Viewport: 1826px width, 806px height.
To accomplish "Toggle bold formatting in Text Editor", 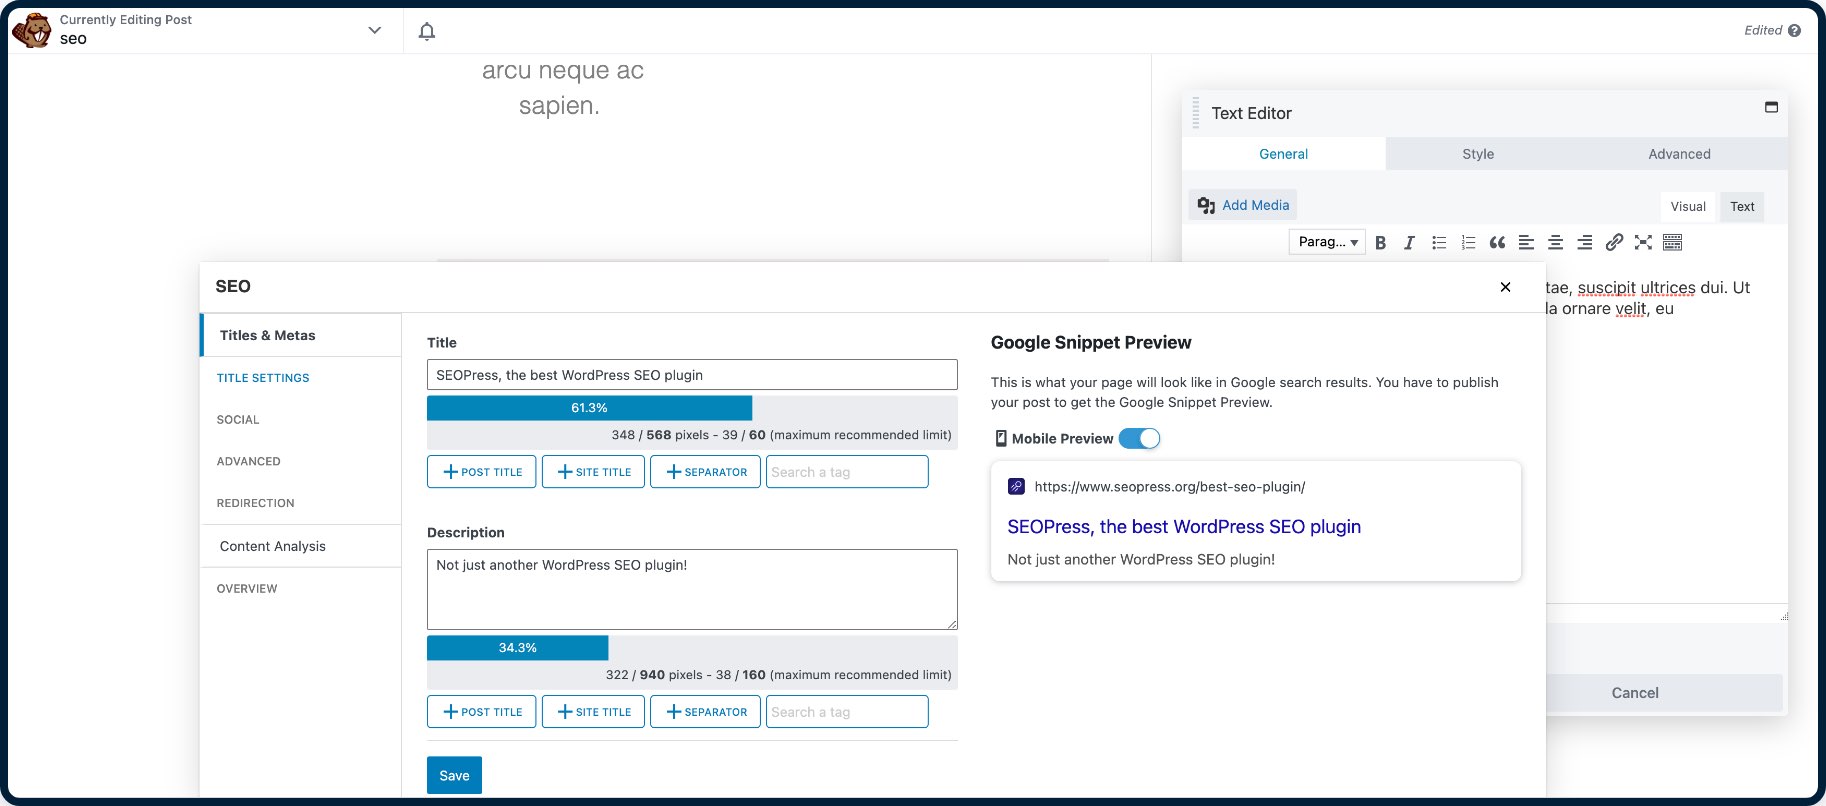I will point(1380,243).
